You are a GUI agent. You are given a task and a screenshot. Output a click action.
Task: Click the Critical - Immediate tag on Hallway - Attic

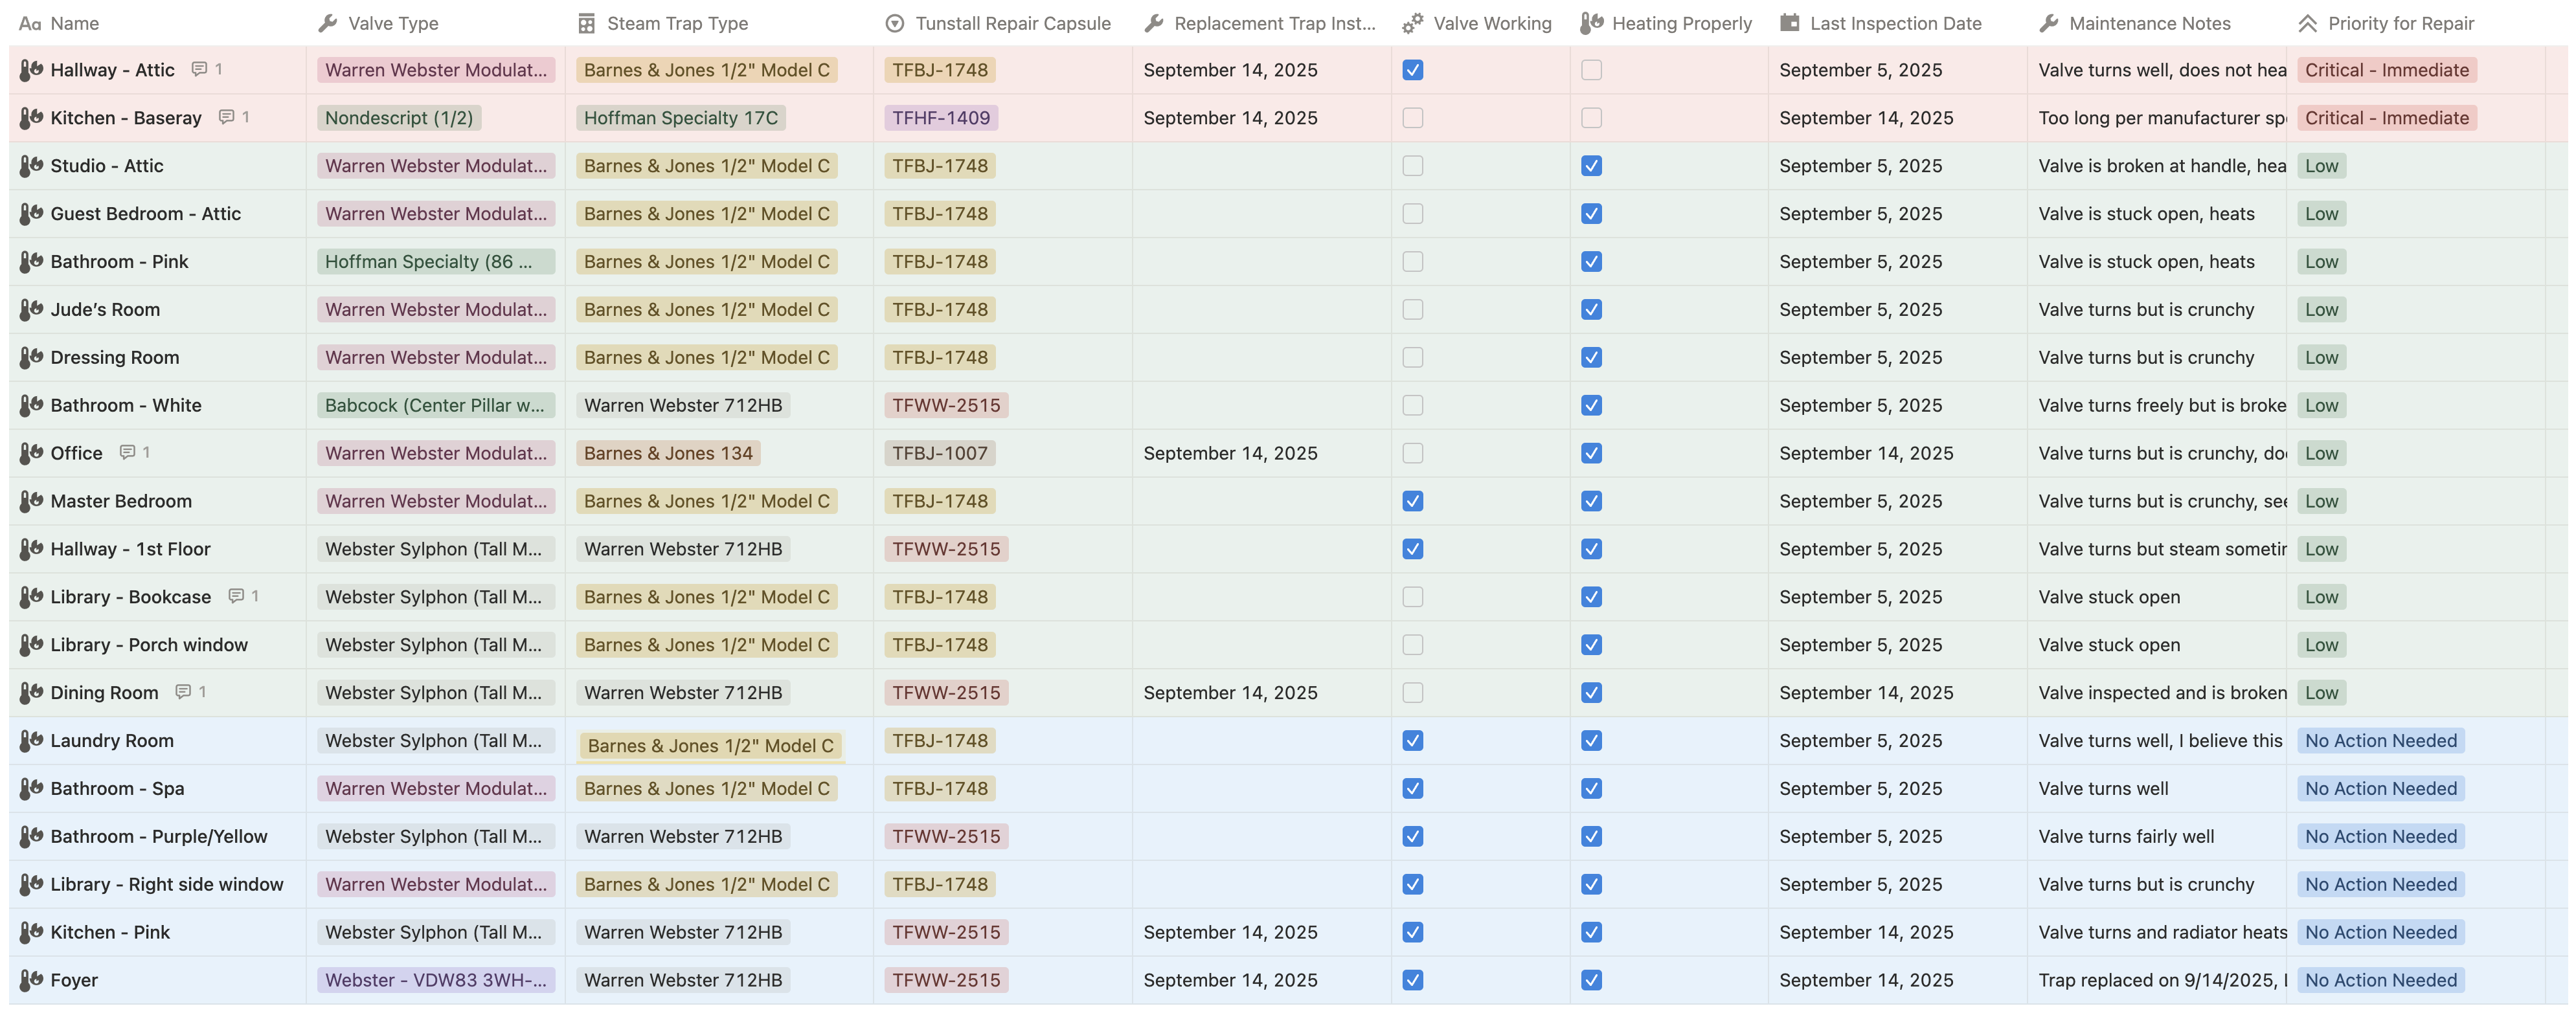[2387, 70]
